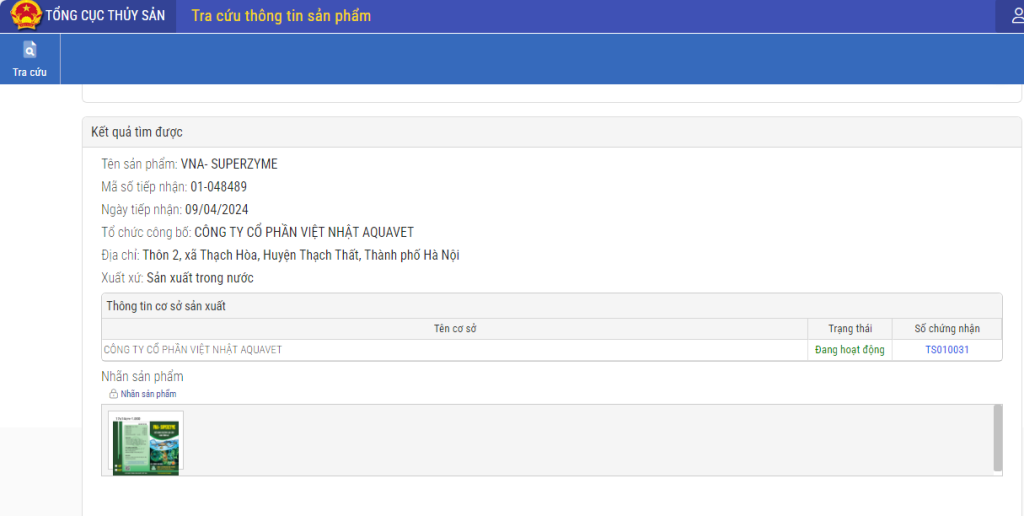Click the Tra cứu thông tin sản phẩm title
Screen dimensions: 1024x516
(281, 16)
